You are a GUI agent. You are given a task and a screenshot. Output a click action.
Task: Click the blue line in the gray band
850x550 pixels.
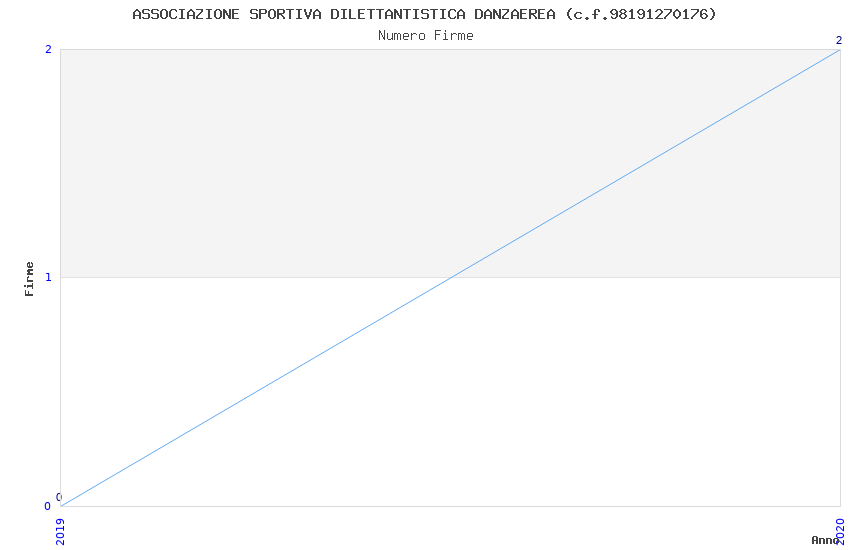click(x=645, y=164)
